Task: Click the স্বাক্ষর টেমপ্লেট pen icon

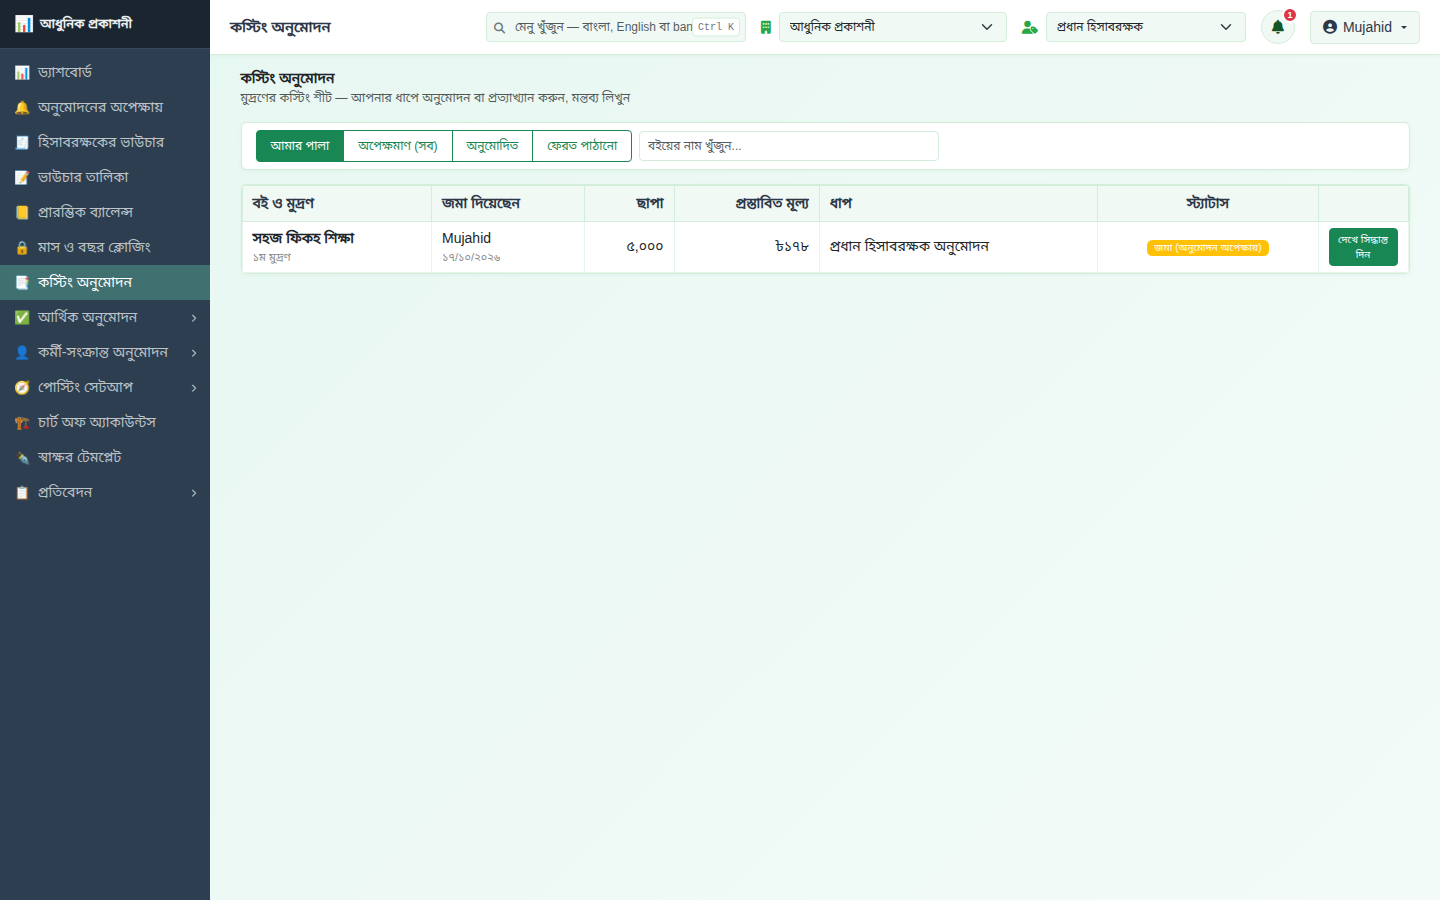Action: [x=22, y=457]
